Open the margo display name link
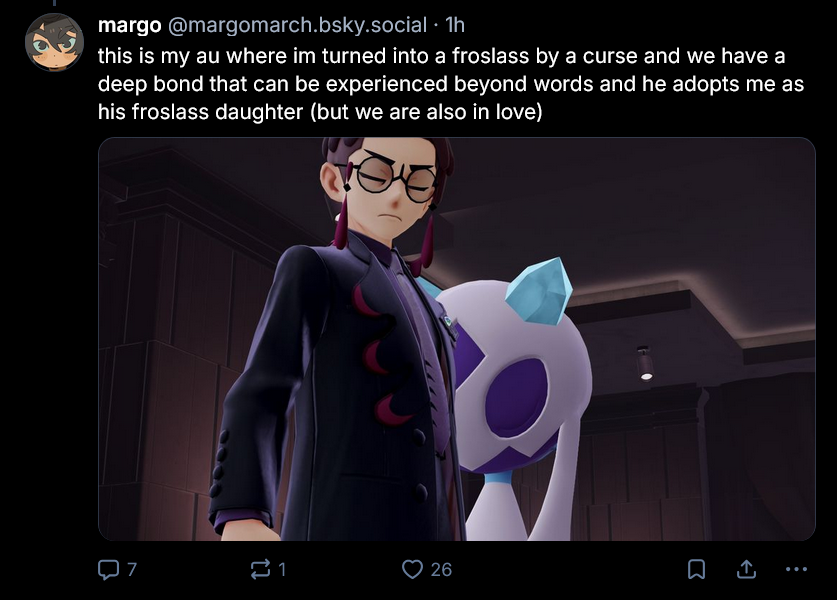Image resolution: width=837 pixels, height=600 pixels. tap(129, 25)
